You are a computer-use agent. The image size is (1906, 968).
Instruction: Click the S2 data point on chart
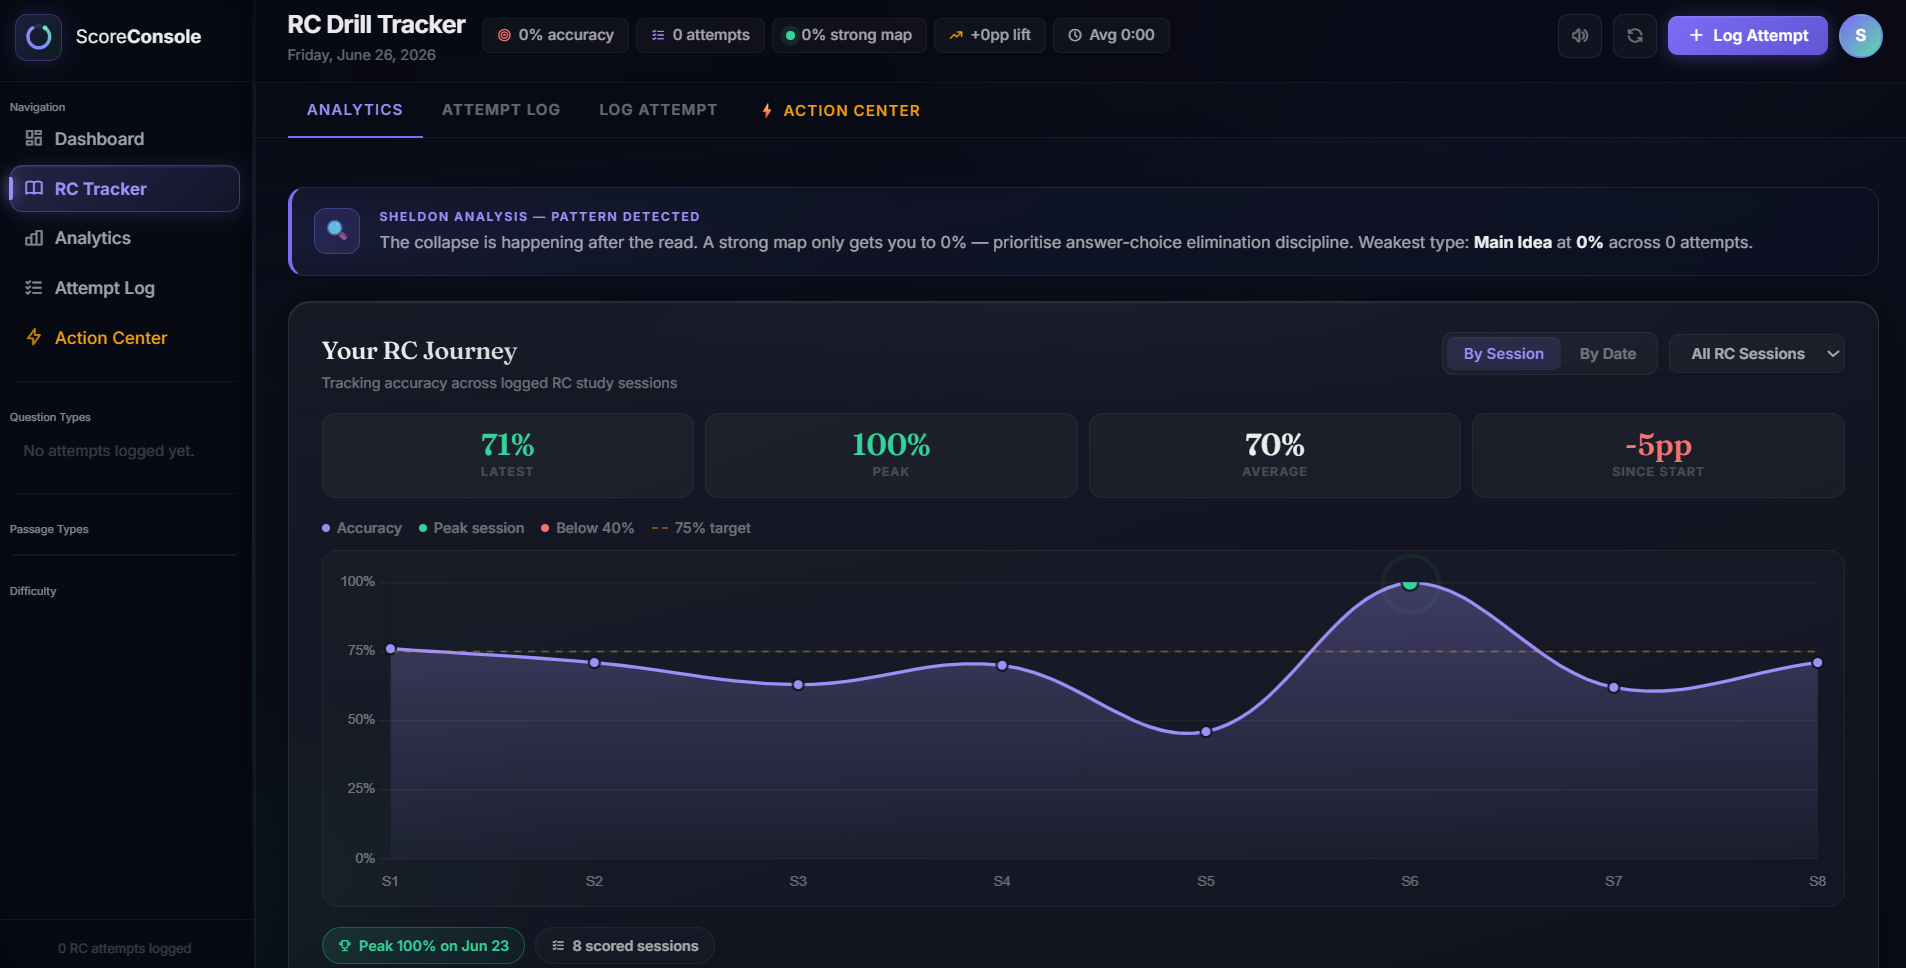(x=595, y=663)
